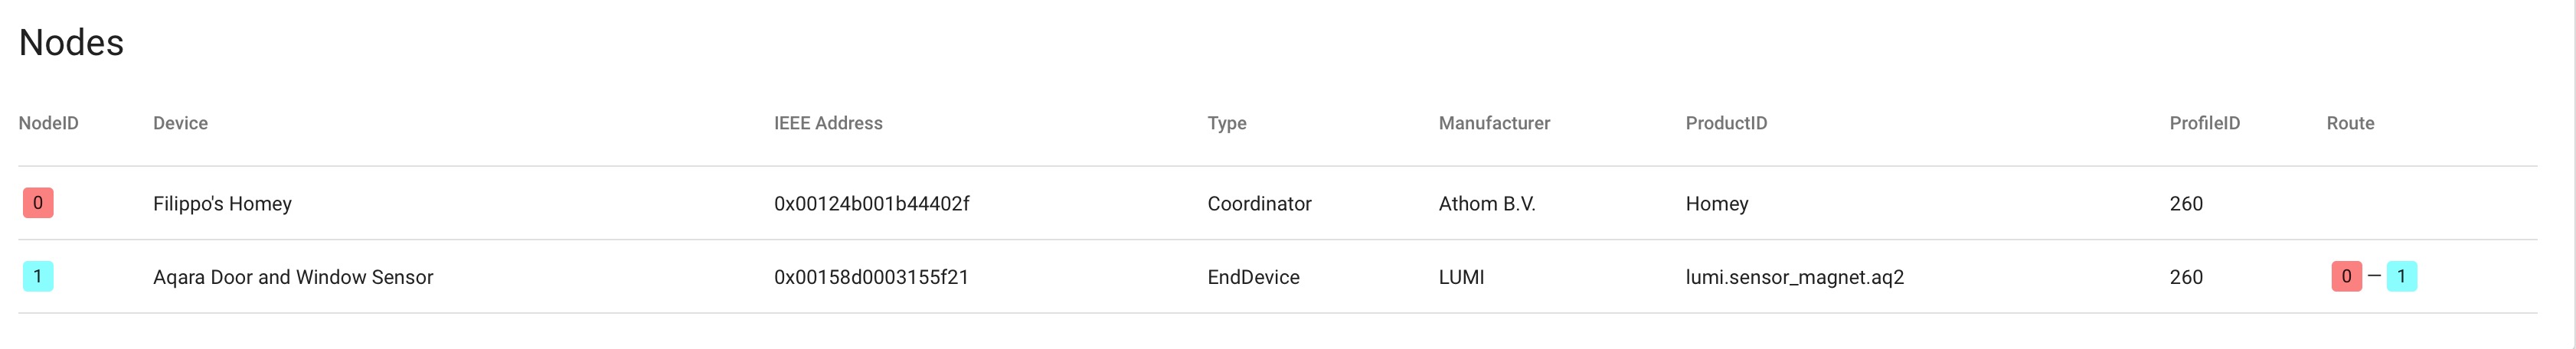The image size is (2576, 349).
Task: Click the ProductID column header
Action: click(1726, 123)
